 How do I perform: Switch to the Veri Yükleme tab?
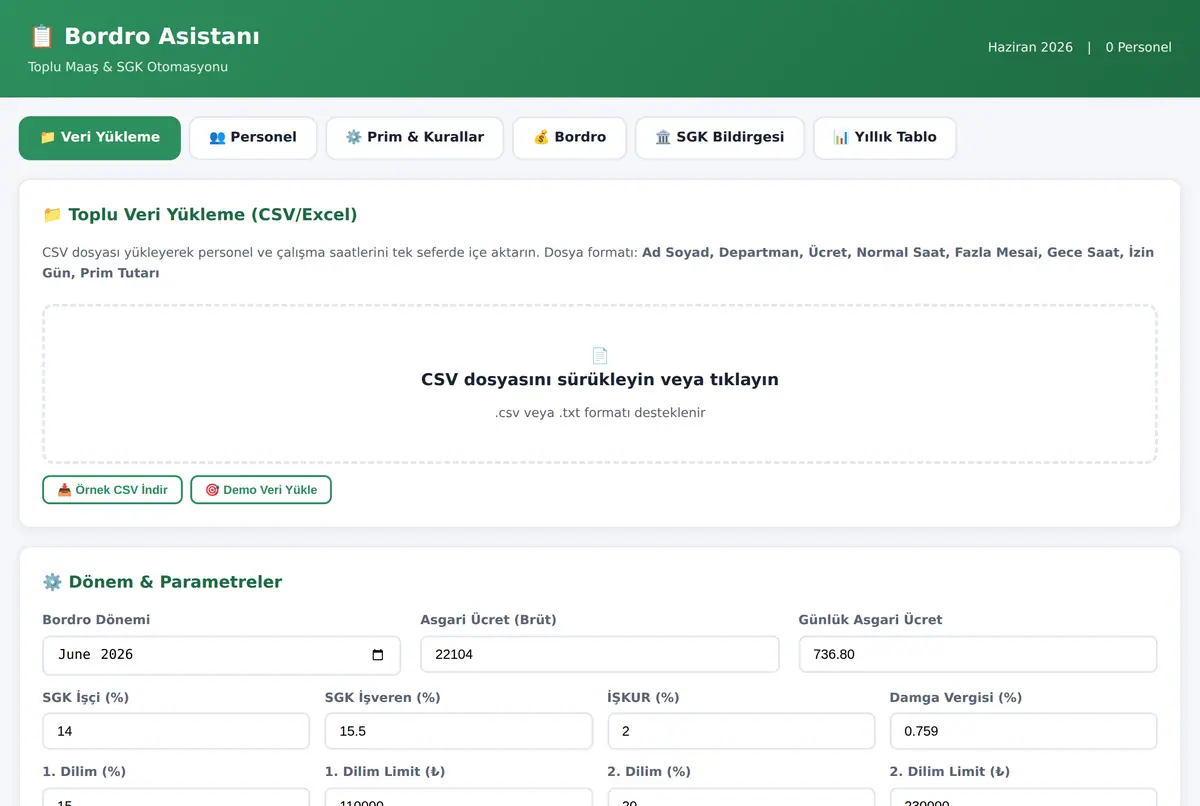click(x=100, y=138)
